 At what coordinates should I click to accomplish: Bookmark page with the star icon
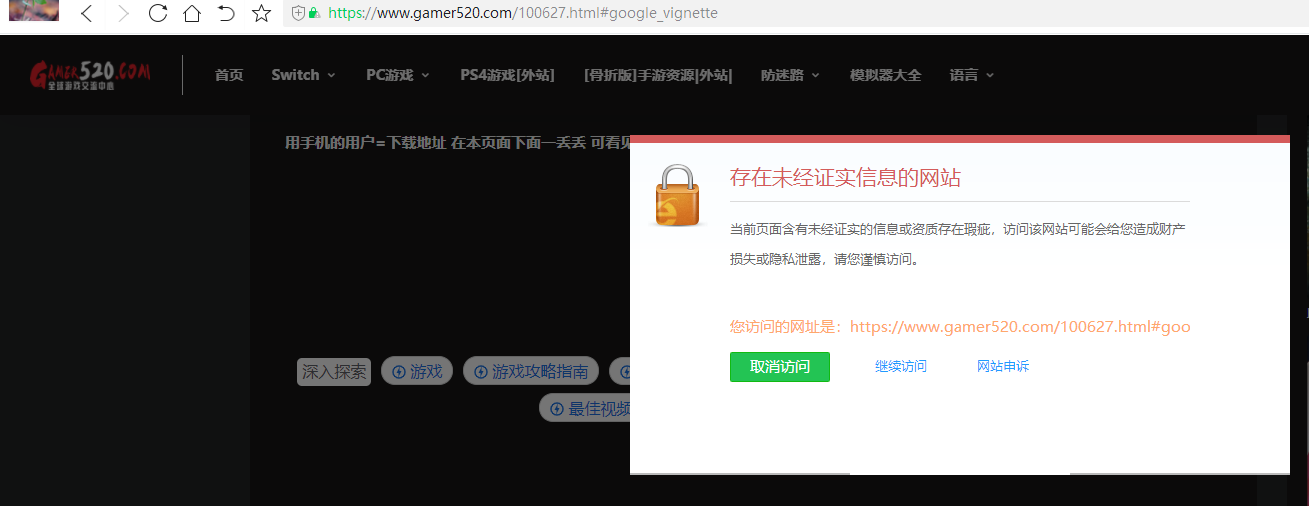tap(261, 14)
